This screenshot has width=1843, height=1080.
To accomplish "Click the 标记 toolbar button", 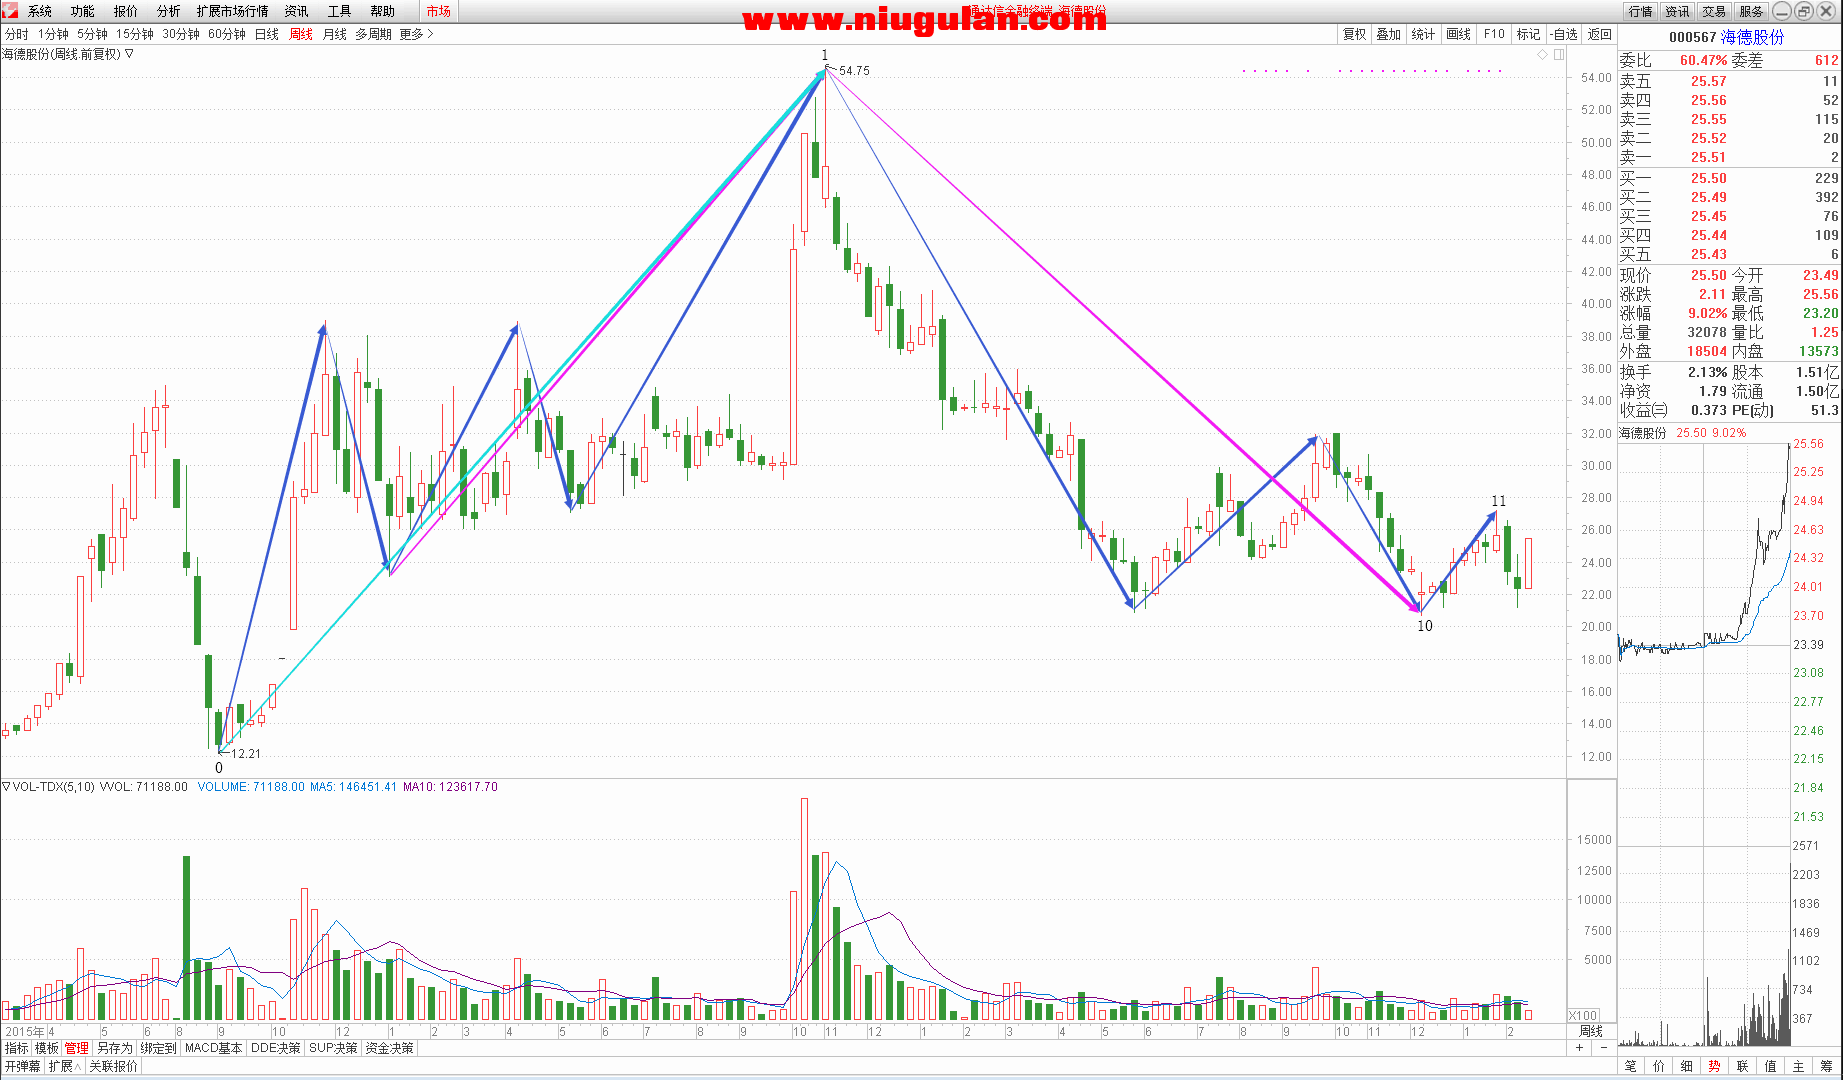I will (x=1528, y=34).
